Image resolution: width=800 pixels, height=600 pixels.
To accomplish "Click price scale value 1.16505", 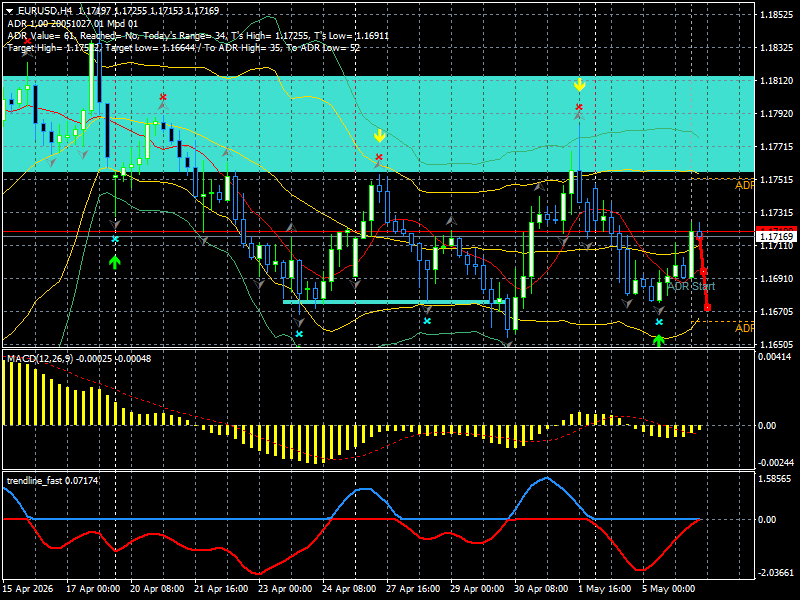I will tap(777, 345).
